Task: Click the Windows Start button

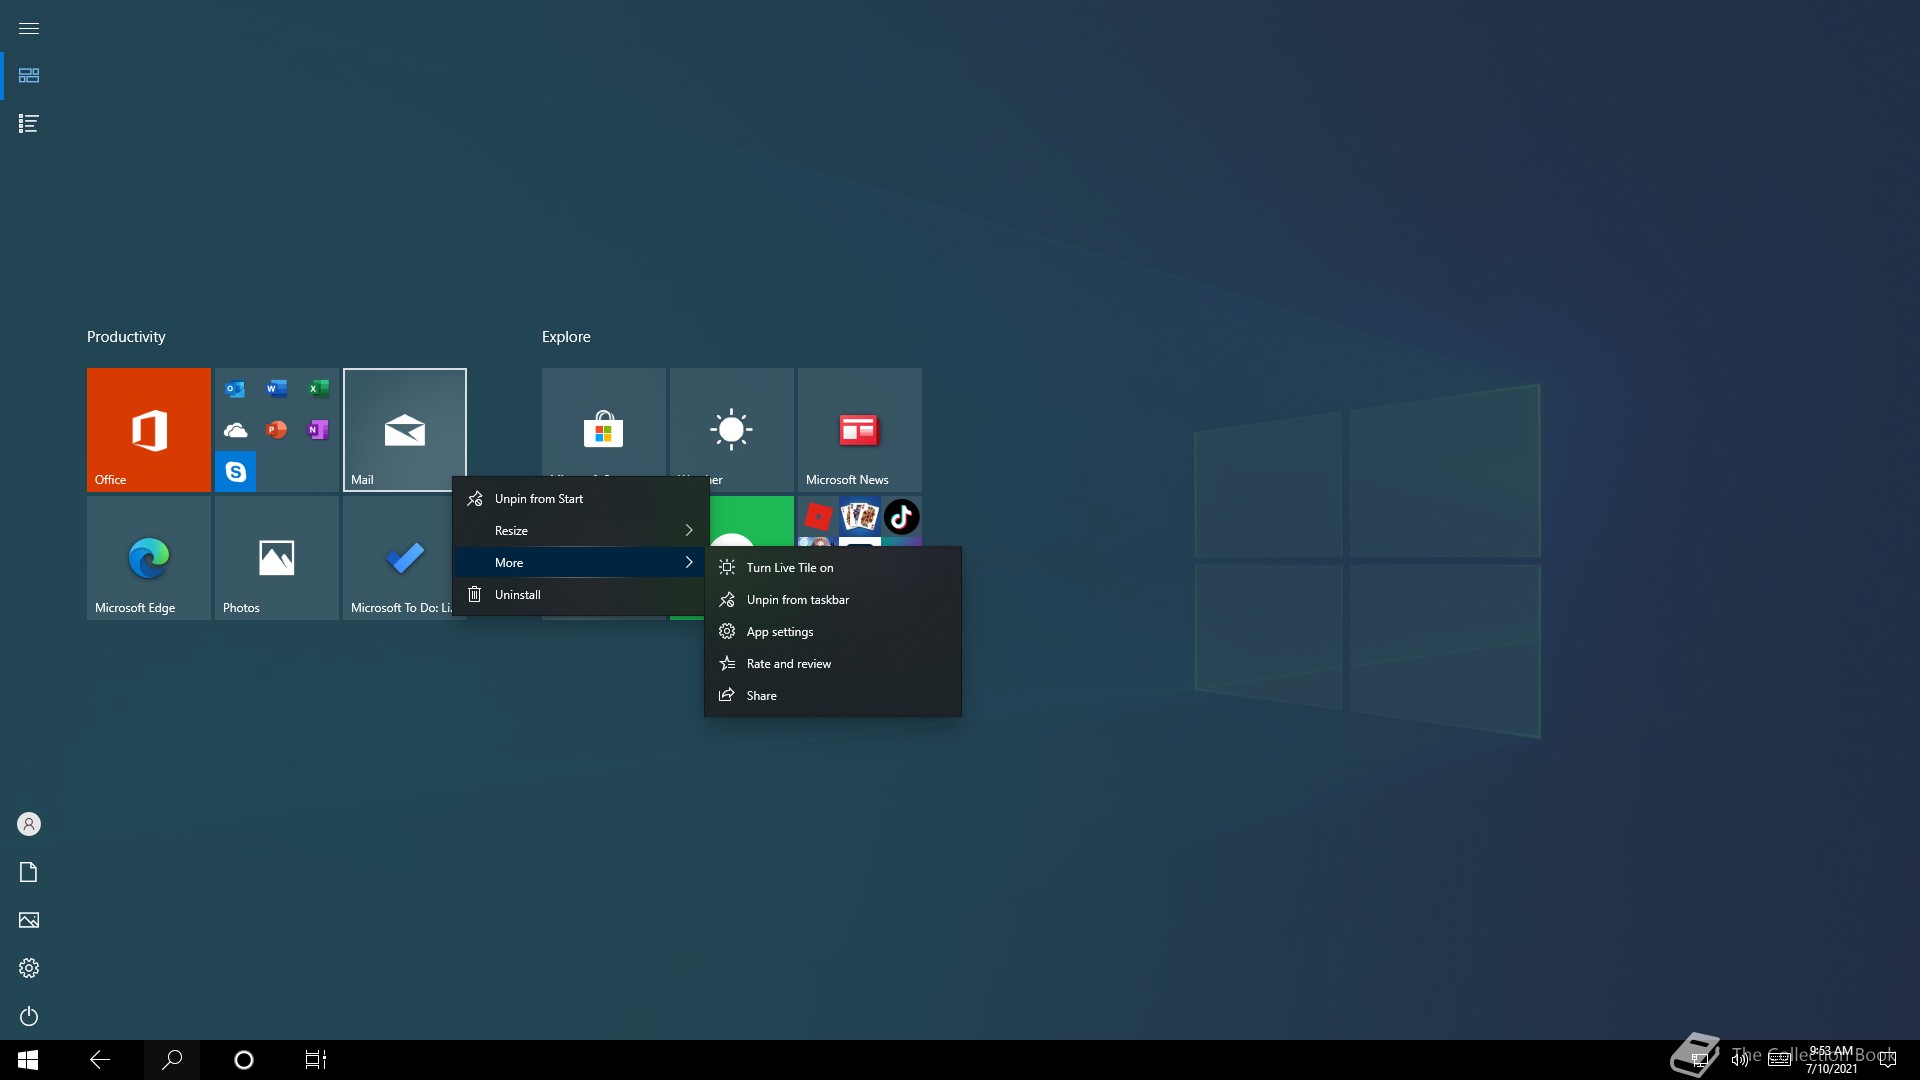Action: pos(28,1060)
